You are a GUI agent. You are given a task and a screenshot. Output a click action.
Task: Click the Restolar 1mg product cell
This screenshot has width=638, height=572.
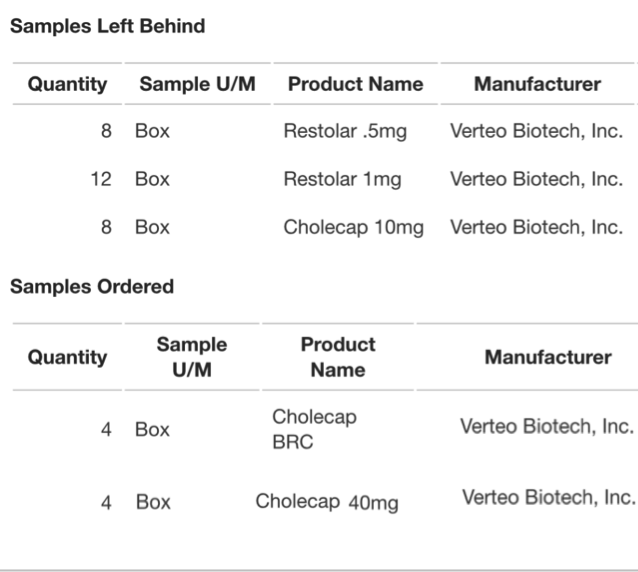click(x=343, y=180)
